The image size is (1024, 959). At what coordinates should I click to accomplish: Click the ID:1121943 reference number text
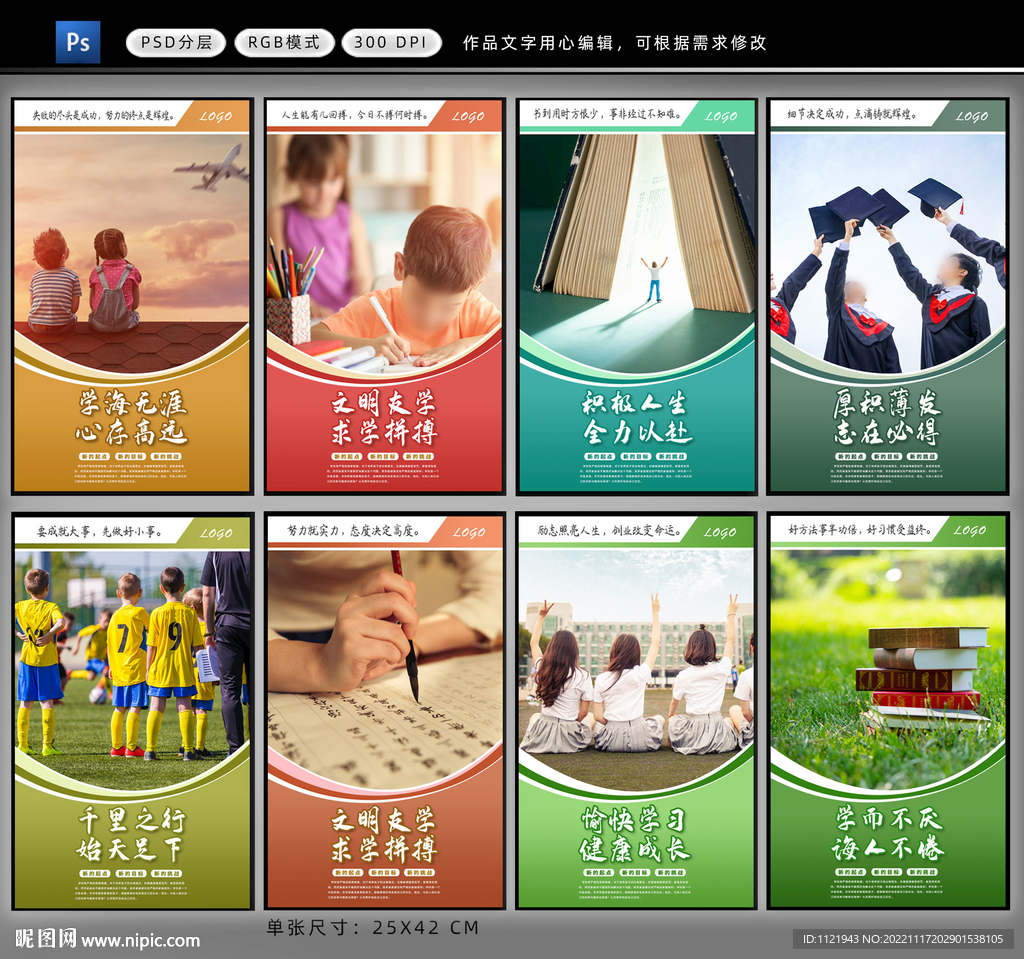click(903, 939)
